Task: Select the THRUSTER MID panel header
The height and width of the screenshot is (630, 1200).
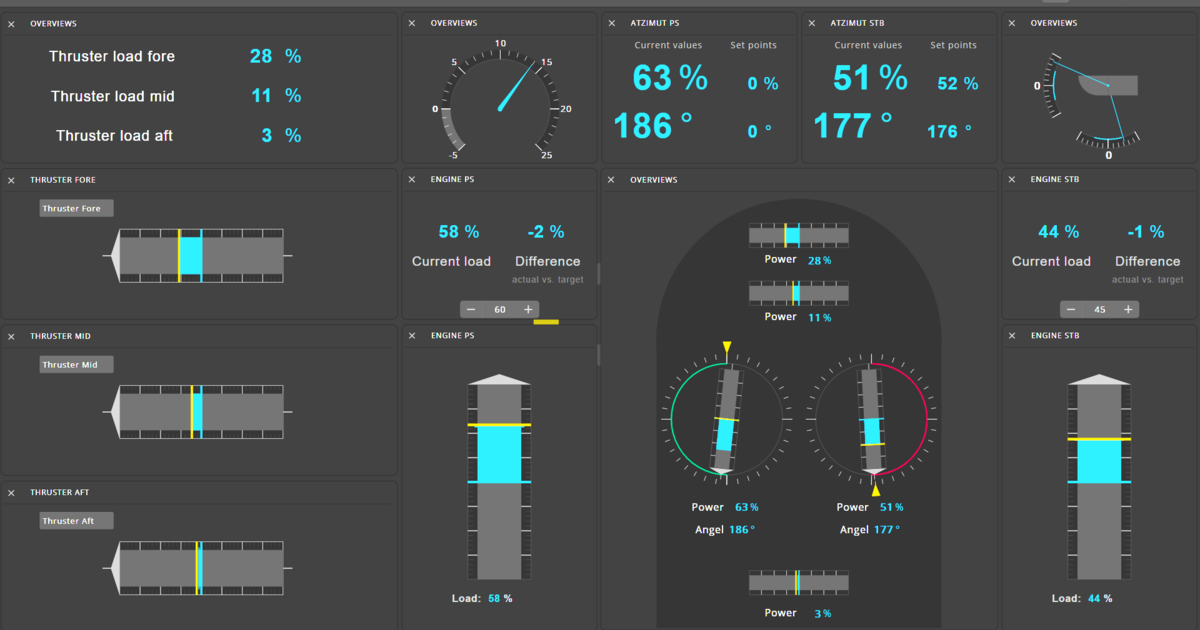Action: pyautogui.click(x=62, y=336)
